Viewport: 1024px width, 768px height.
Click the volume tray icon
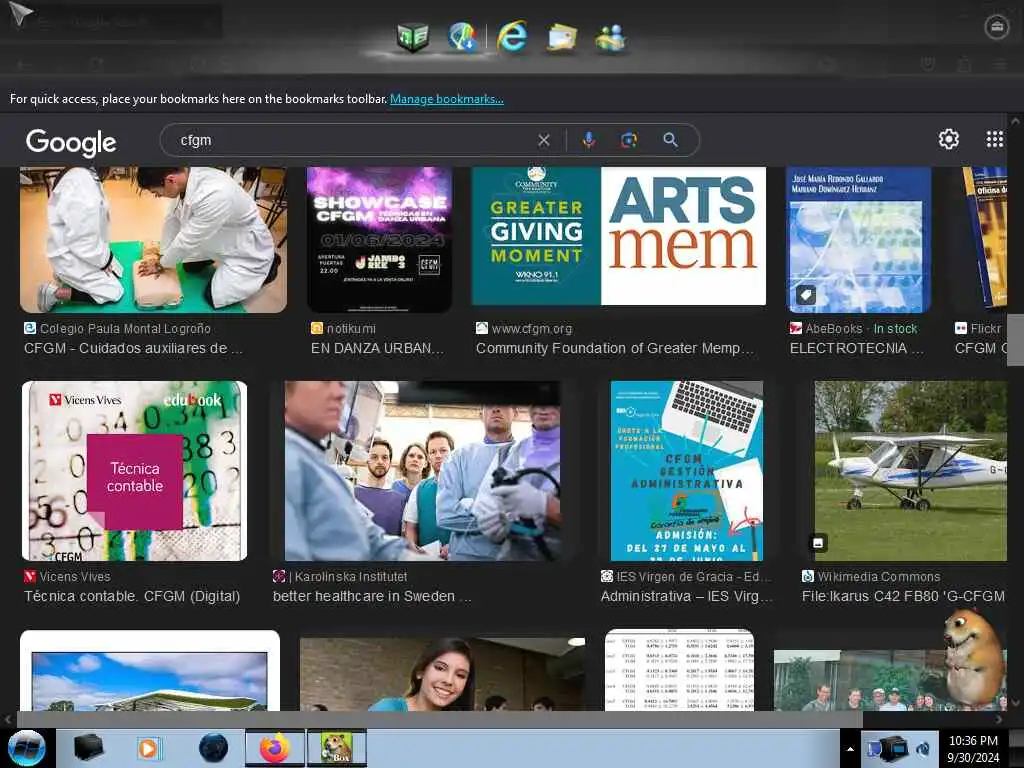coord(923,748)
